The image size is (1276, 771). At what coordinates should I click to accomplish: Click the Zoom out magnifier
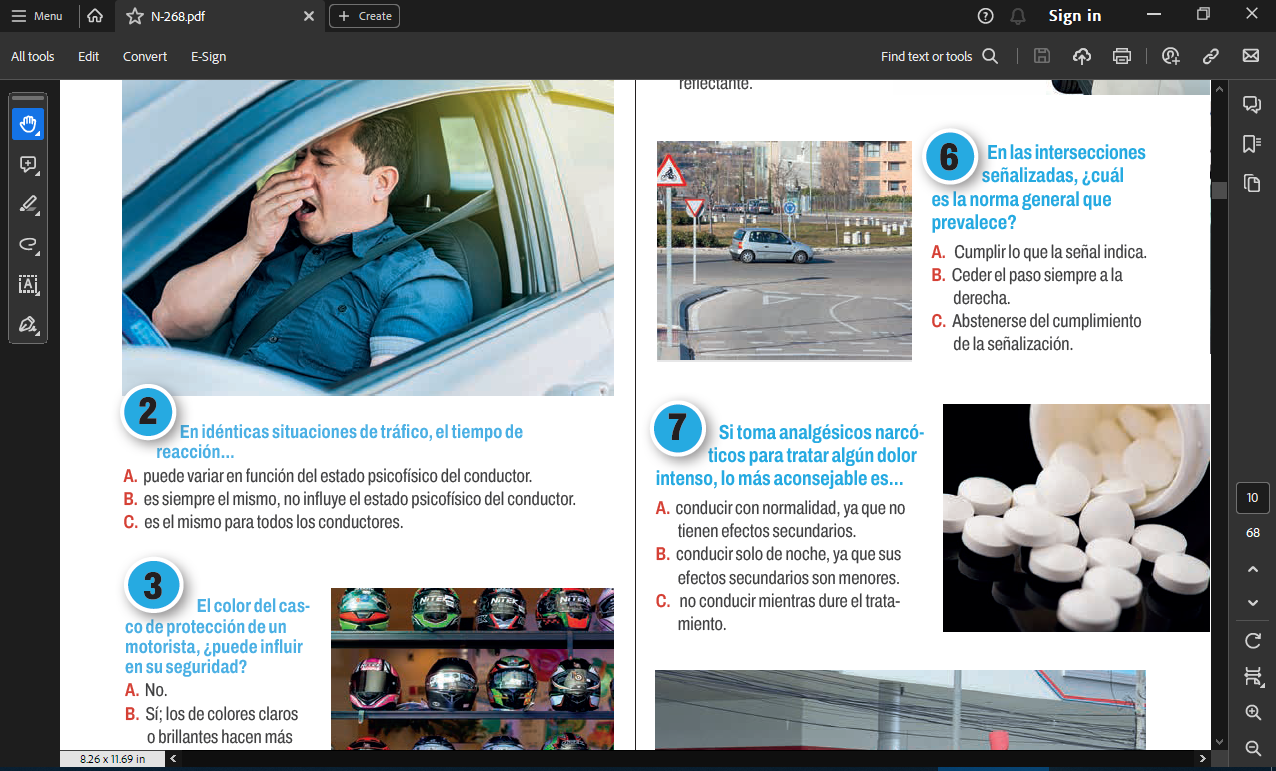pyautogui.click(x=1252, y=748)
